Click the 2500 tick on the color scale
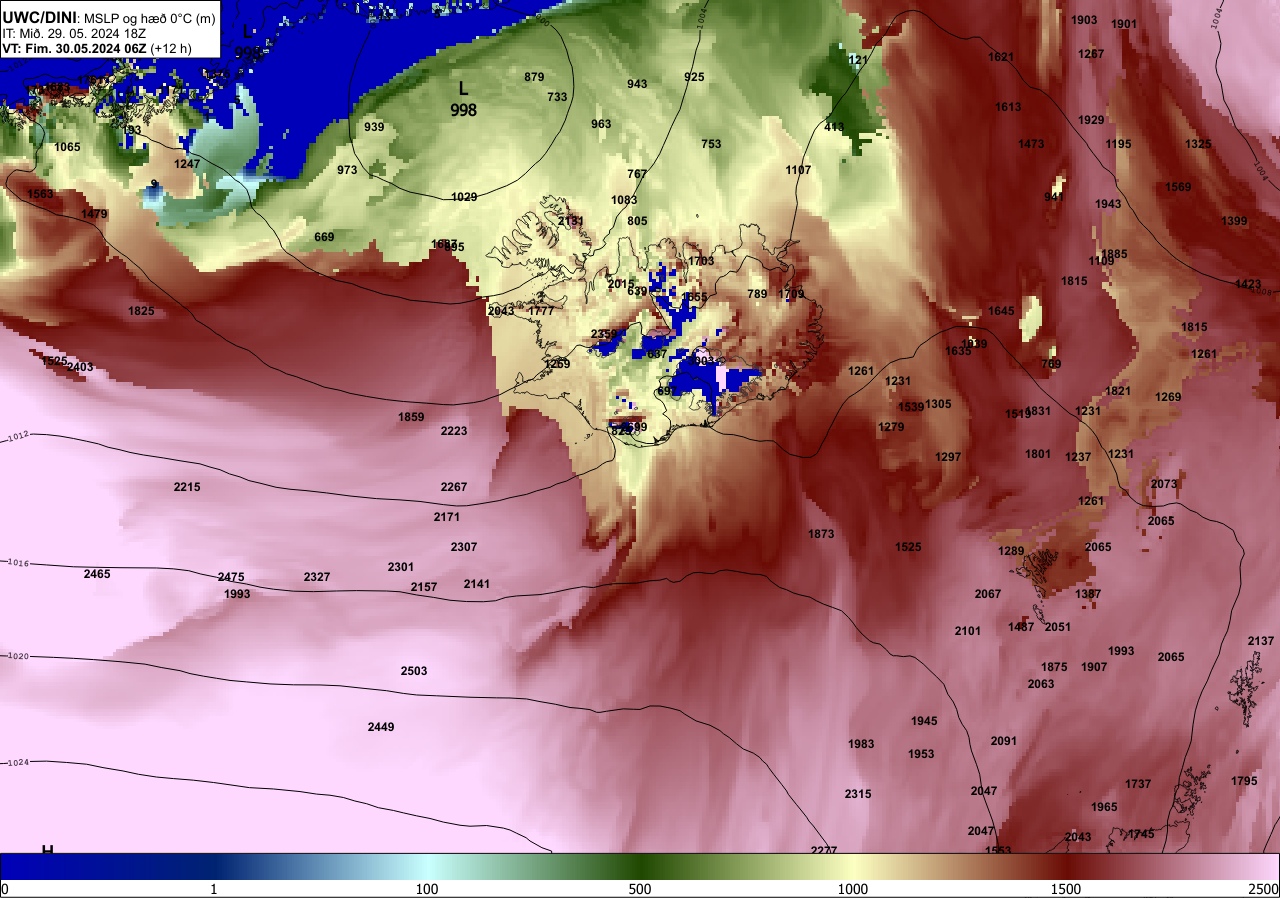This screenshot has width=1280, height=898. (1264, 889)
